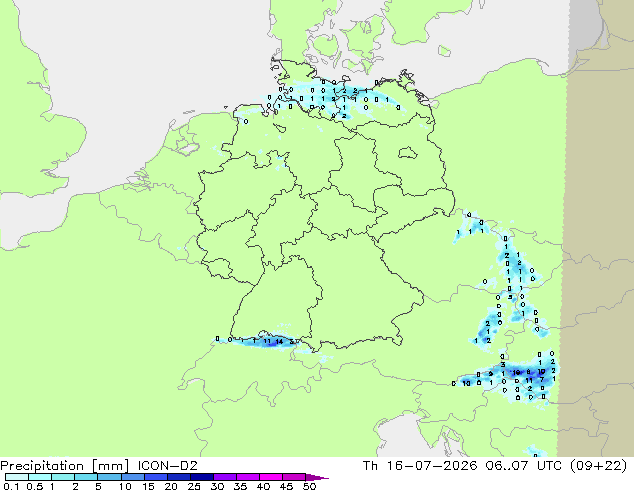This screenshot has height=490, width=634.
Task: Click the 1–2 mm legend color box
Action: [63, 477]
